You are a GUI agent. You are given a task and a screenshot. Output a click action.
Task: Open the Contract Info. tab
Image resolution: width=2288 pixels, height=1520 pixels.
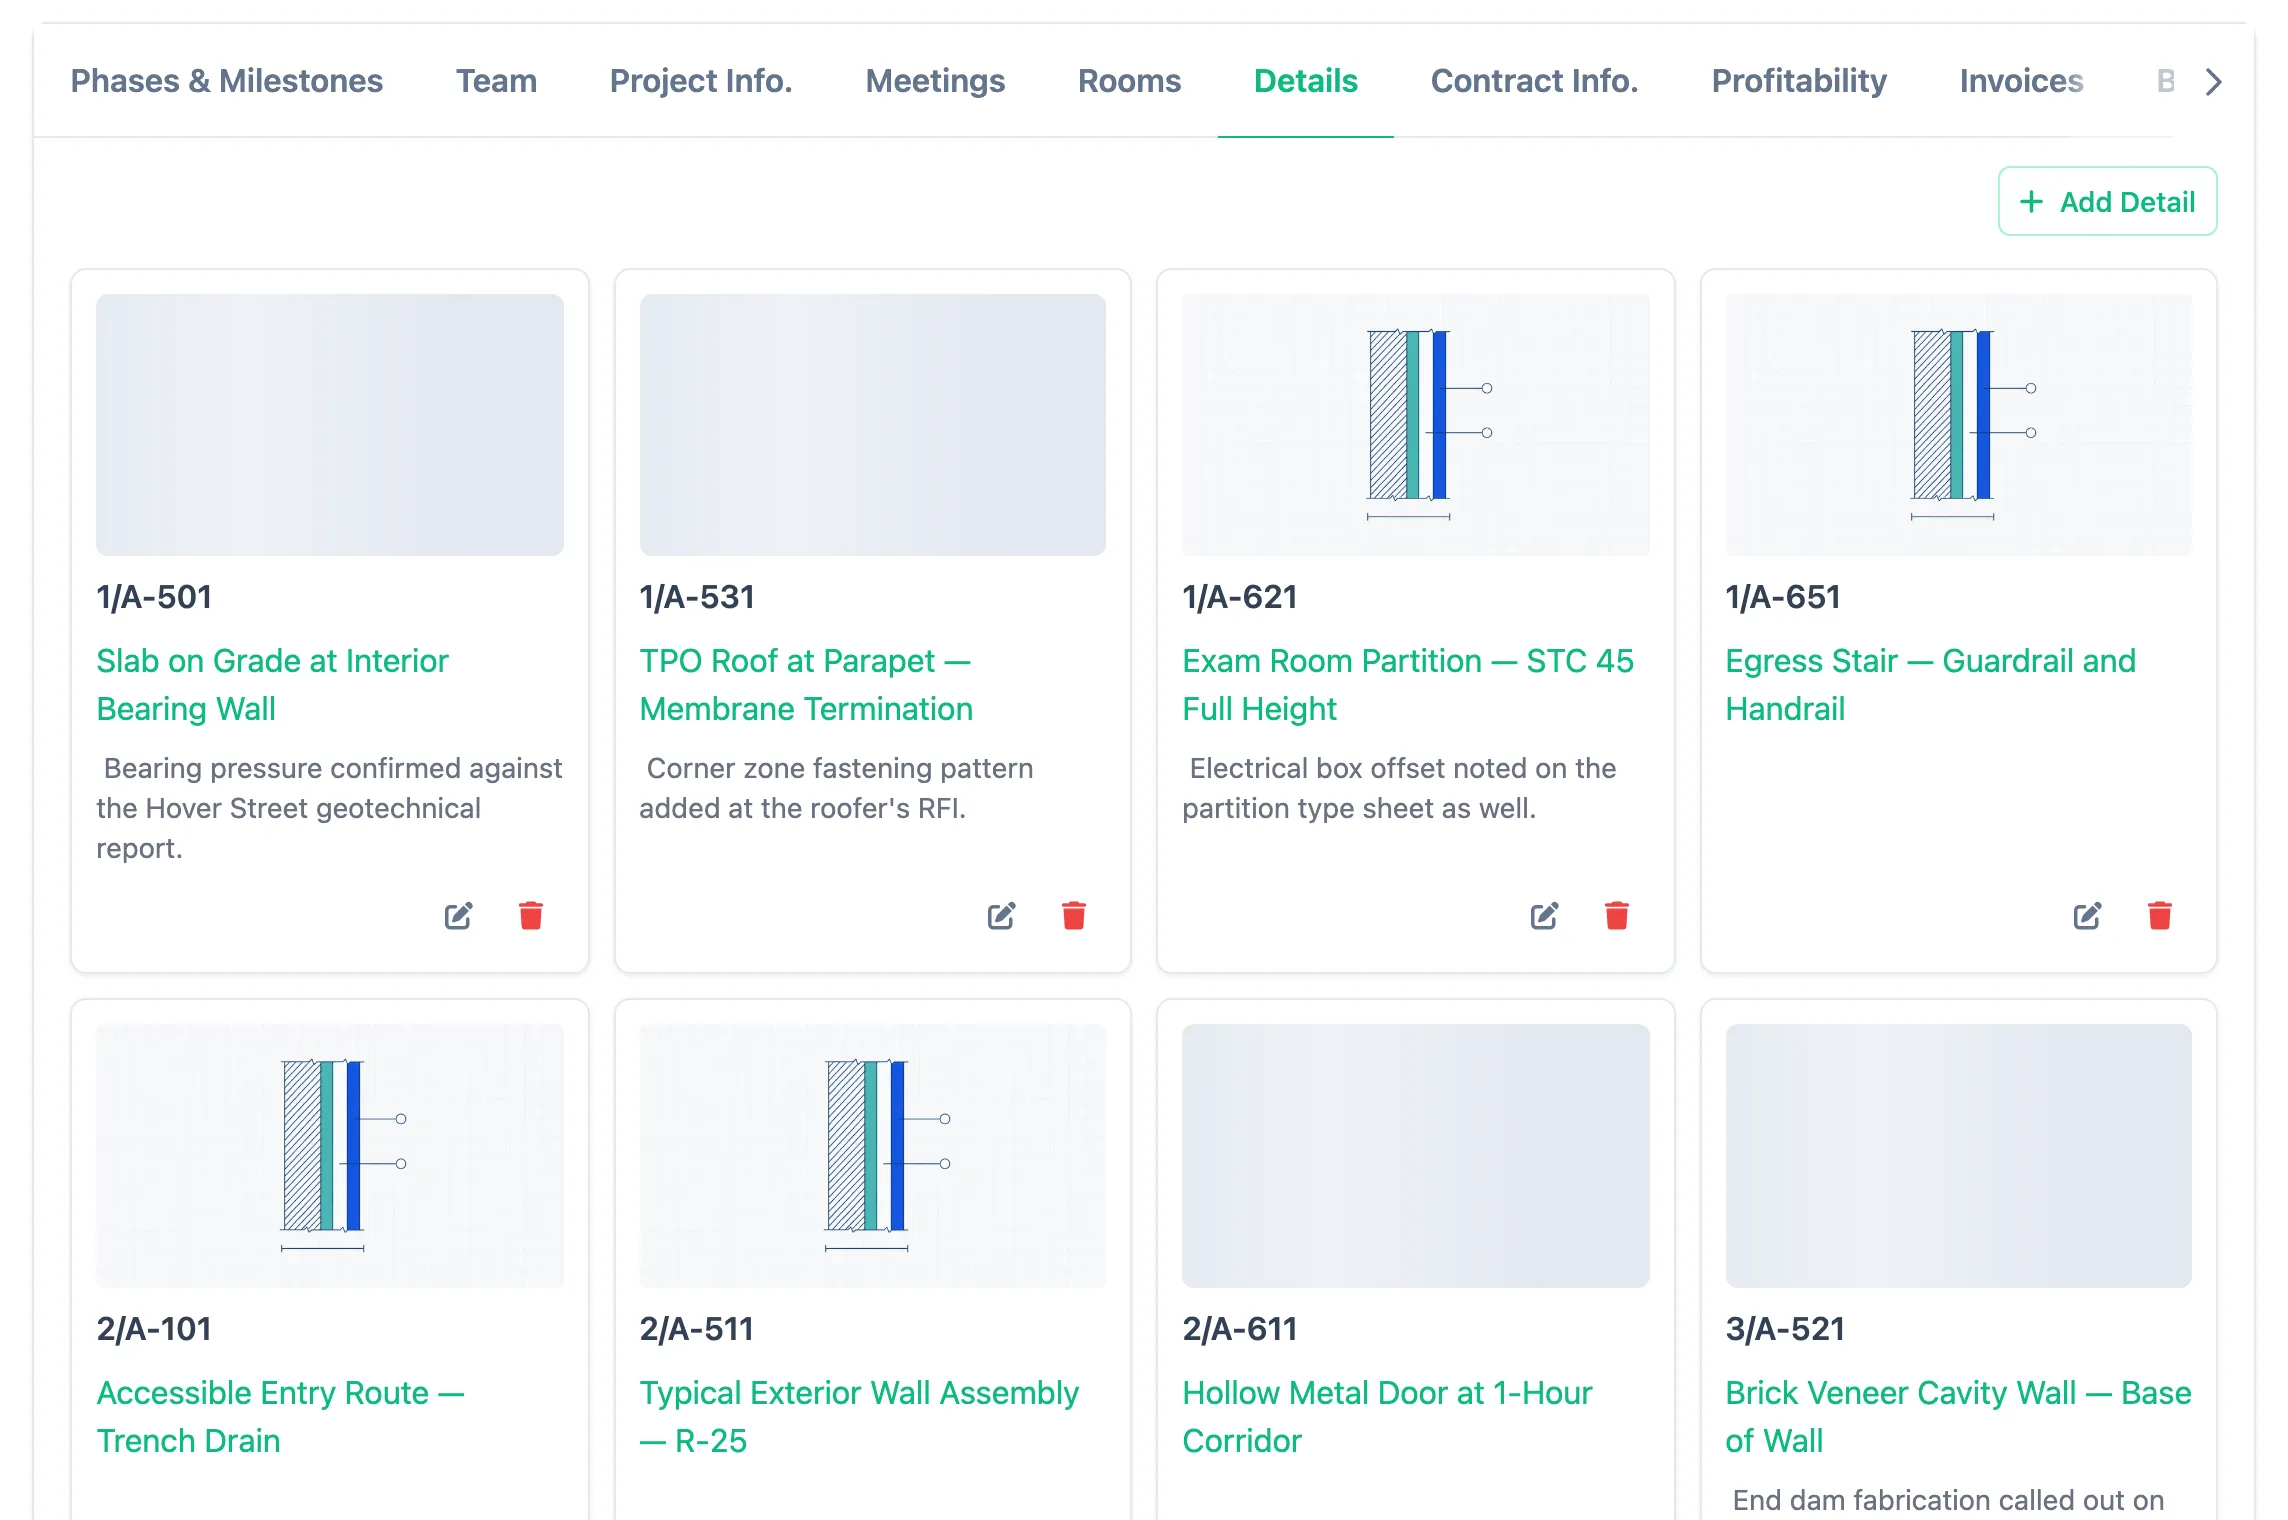(1535, 81)
